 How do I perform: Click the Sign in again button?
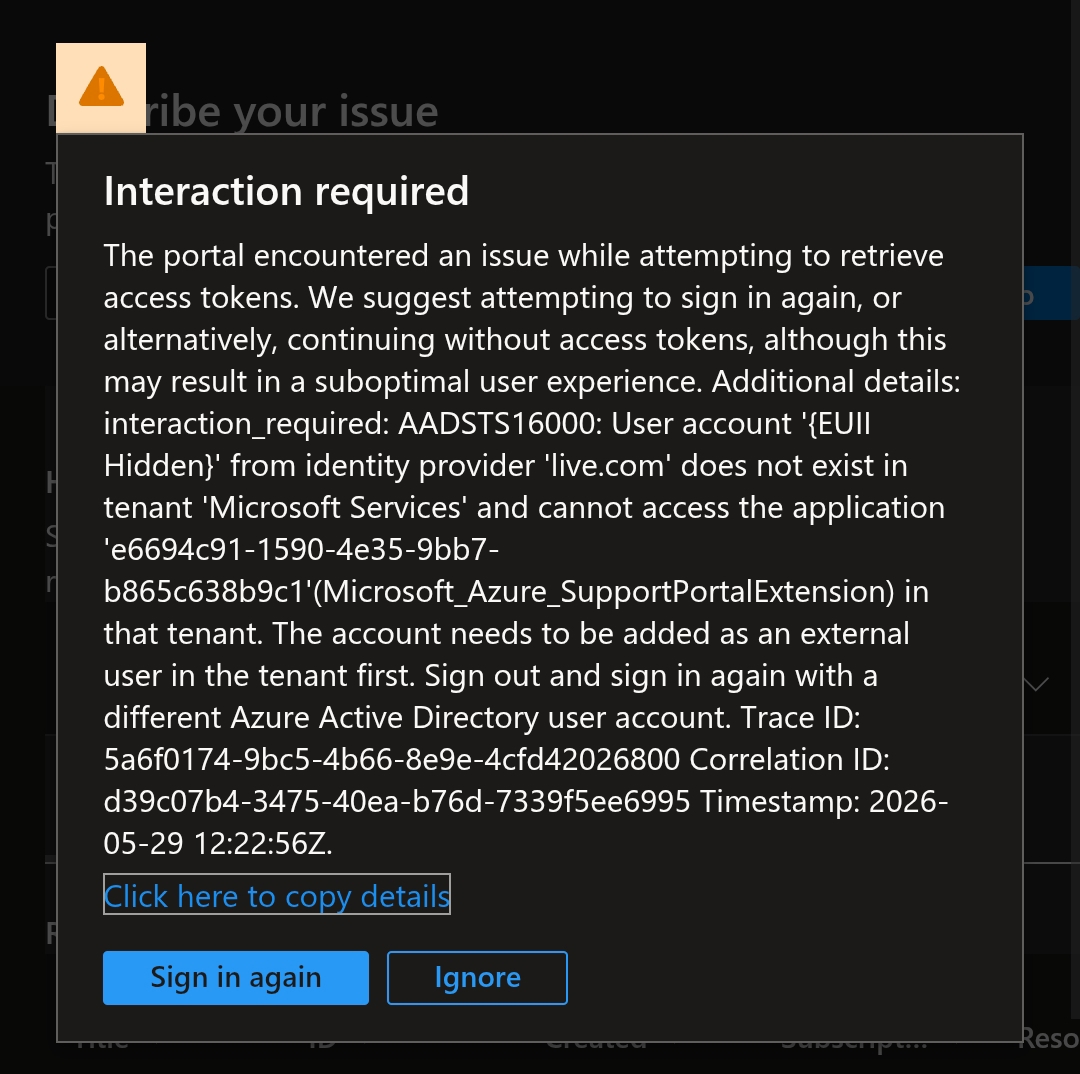[236, 978]
